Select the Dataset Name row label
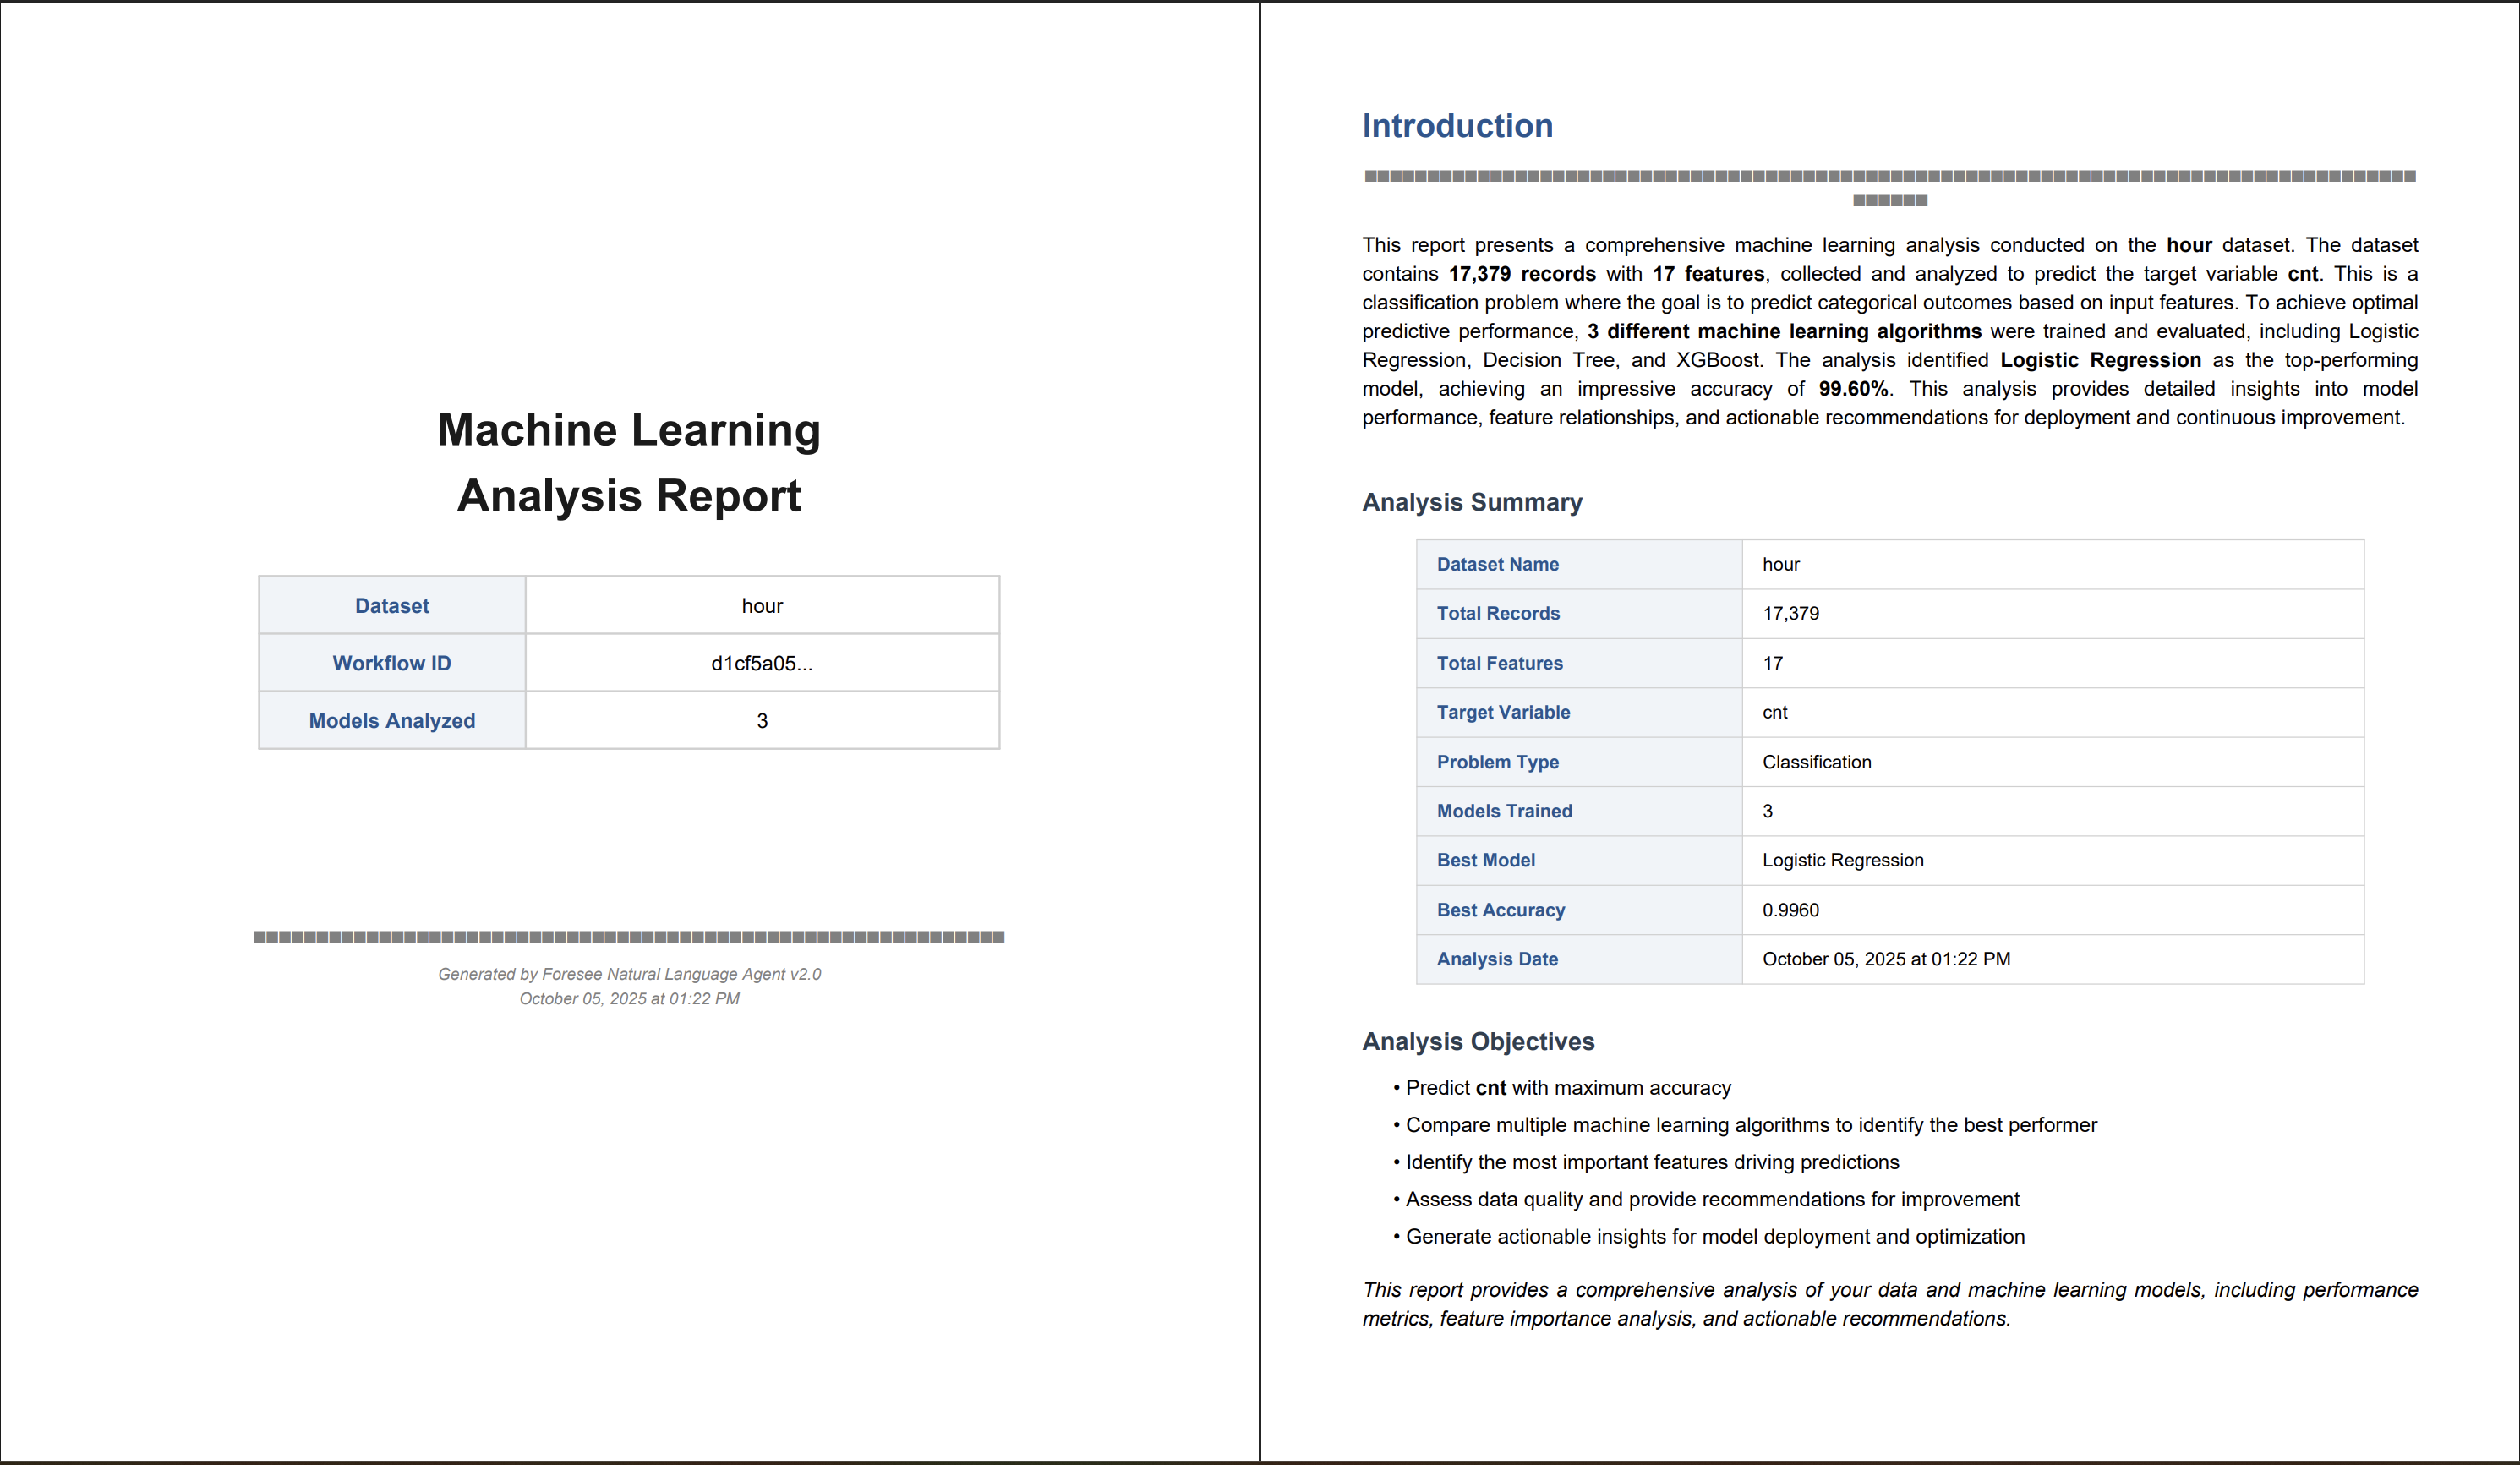2520x1465 pixels. 1497,564
